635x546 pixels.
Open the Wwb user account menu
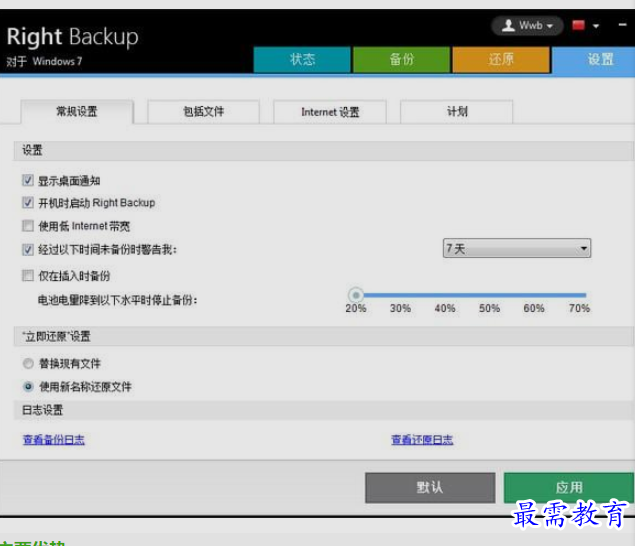coord(527,26)
